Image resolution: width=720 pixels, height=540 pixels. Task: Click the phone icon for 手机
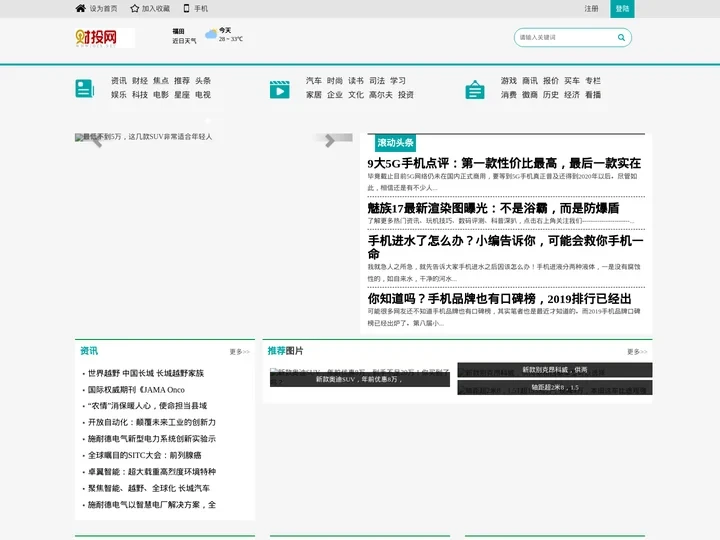(x=186, y=8)
